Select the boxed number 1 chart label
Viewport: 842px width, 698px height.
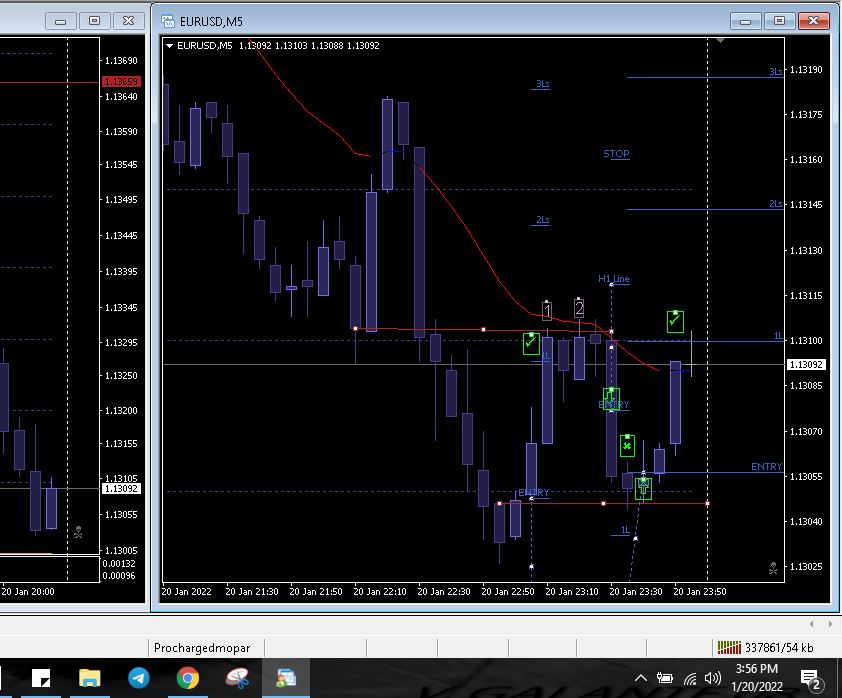547,310
